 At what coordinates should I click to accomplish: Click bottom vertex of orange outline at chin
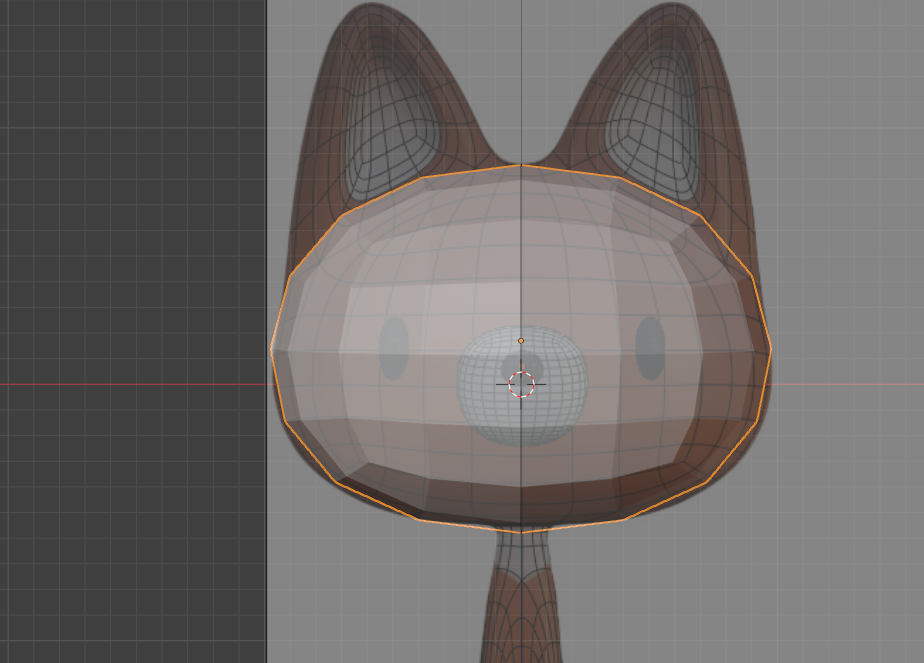(521, 532)
